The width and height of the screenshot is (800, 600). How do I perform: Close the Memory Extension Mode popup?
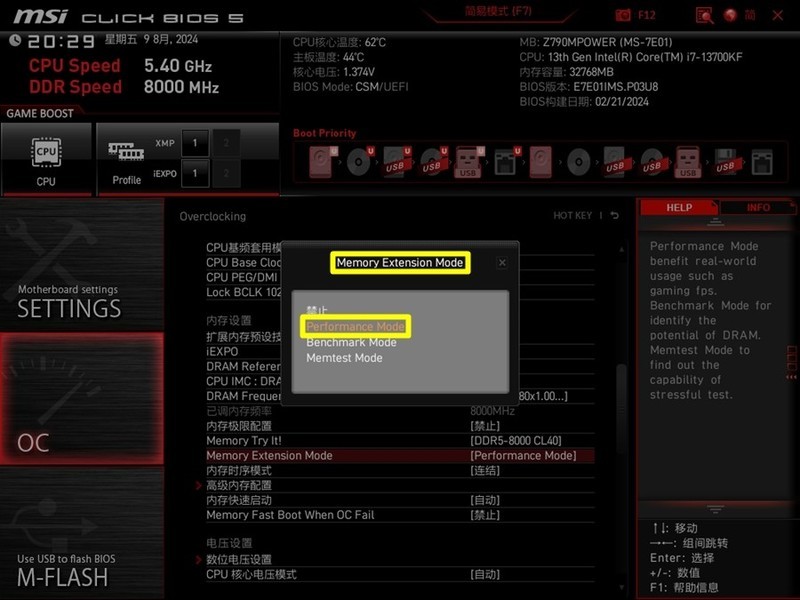502,263
